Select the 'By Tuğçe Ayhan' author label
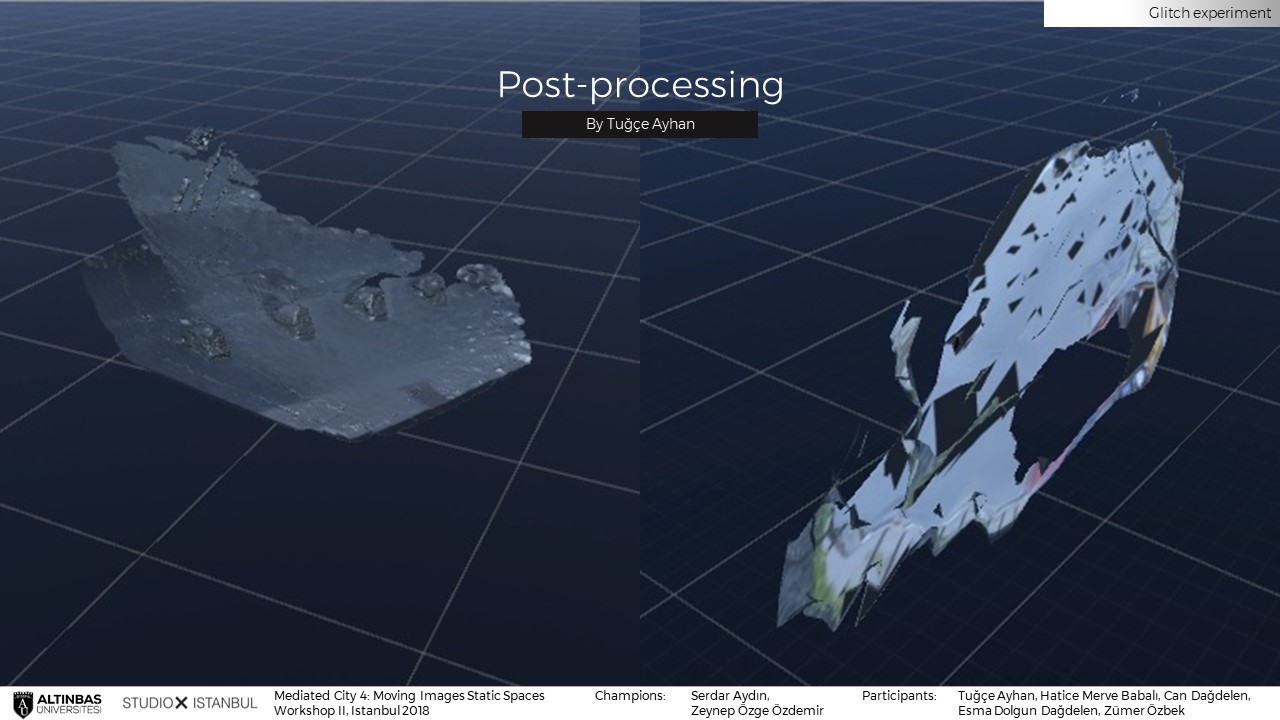The image size is (1280, 720). tap(640, 124)
